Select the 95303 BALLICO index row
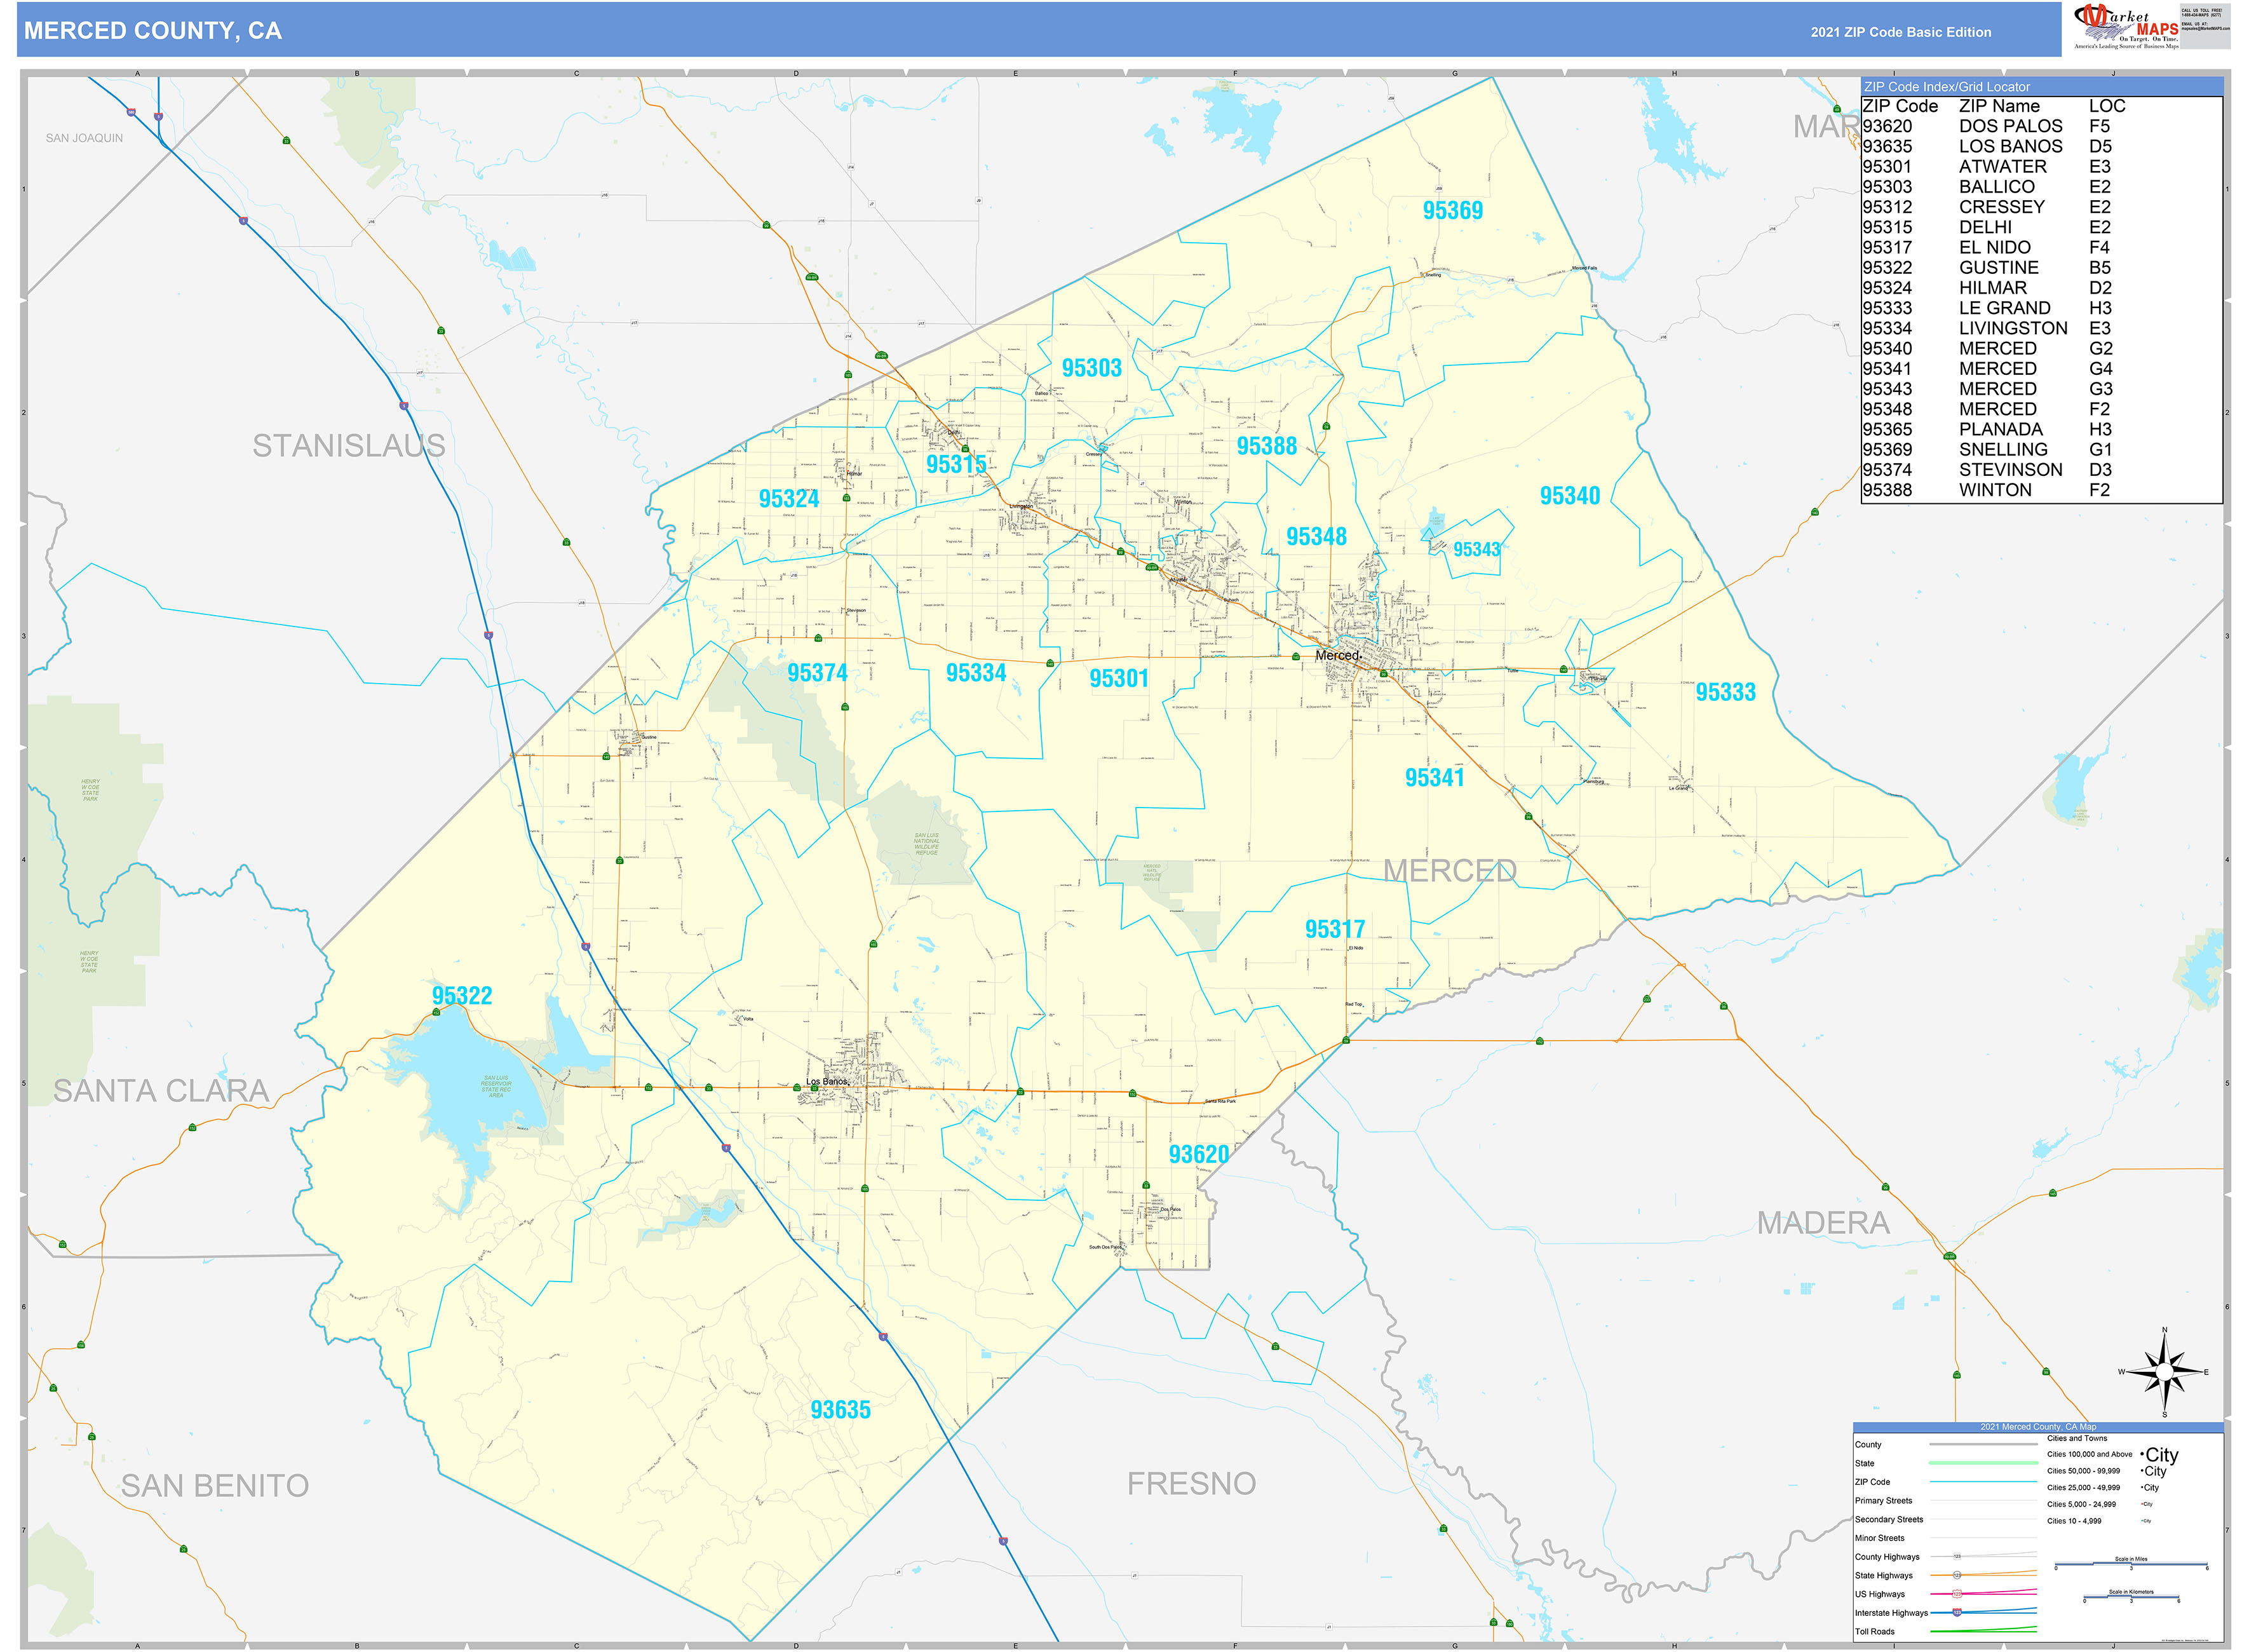This screenshot has height=1652, width=2242. pos(1987,186)
